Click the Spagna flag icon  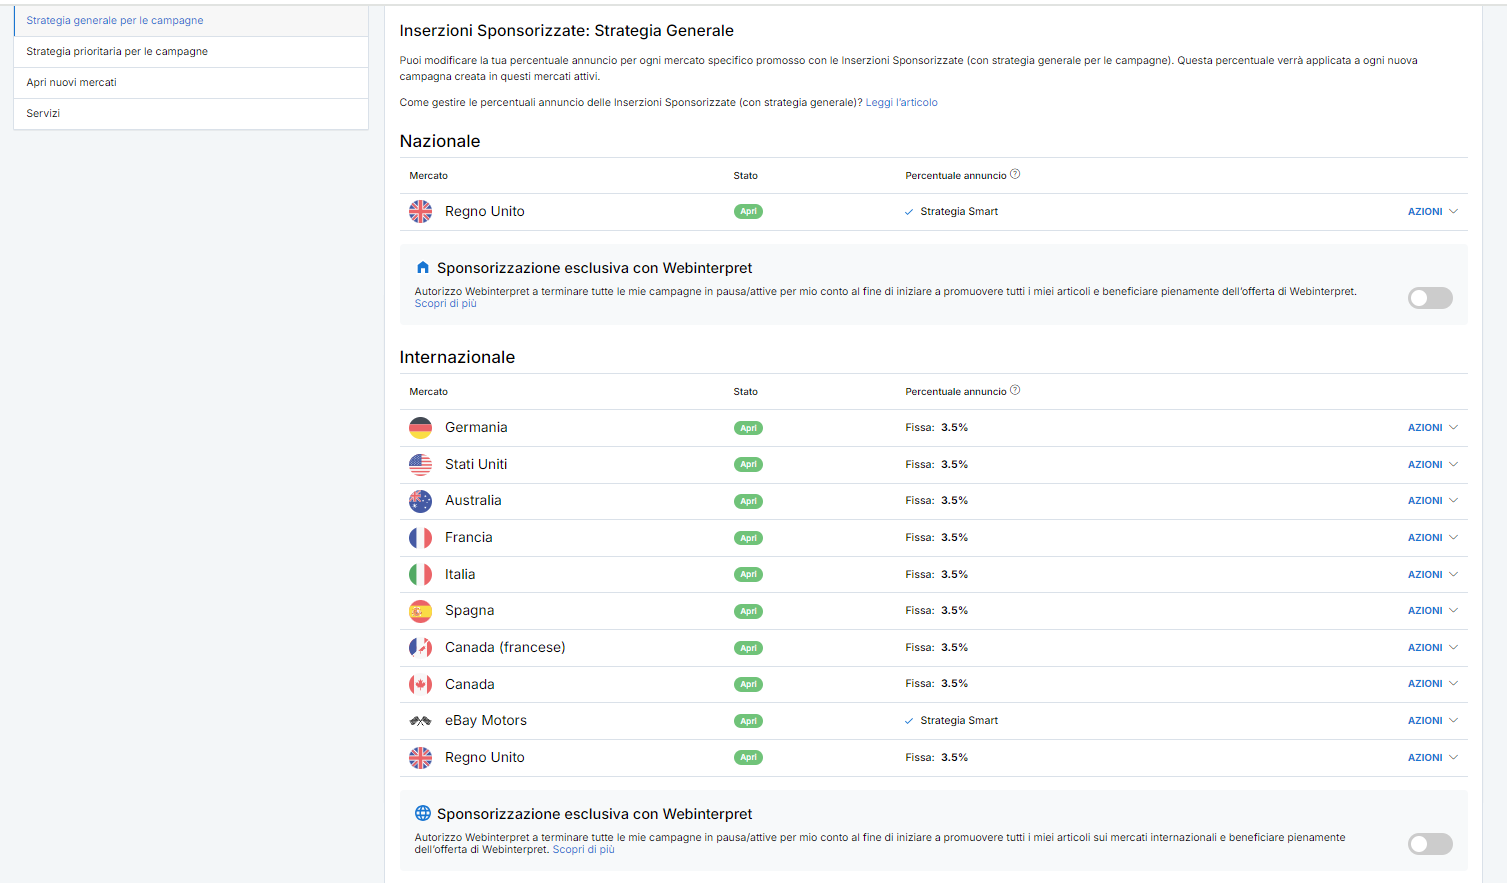420,611
